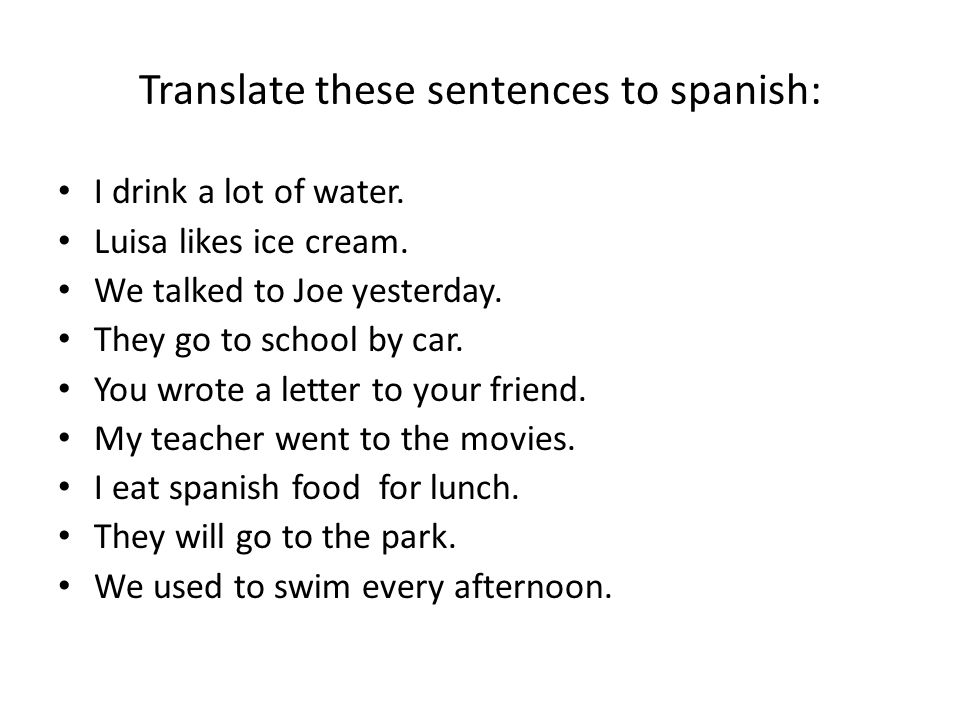Select the line 'Luisa likes ice cream.'
Image resolution: width=960 pixels, height=720 pixels.
click(251, 241)
